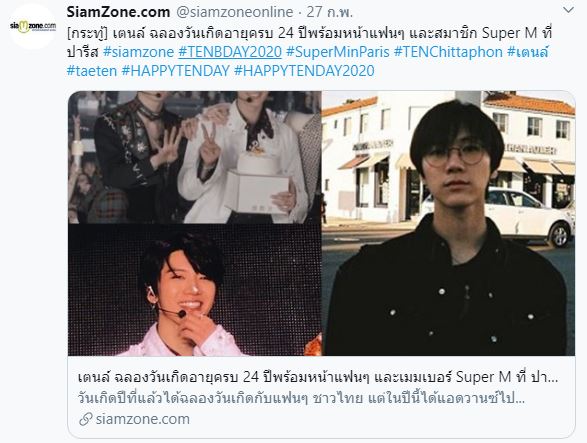
Task: Open the #SuperMinParis hashtag
Action: coord(338,52)
